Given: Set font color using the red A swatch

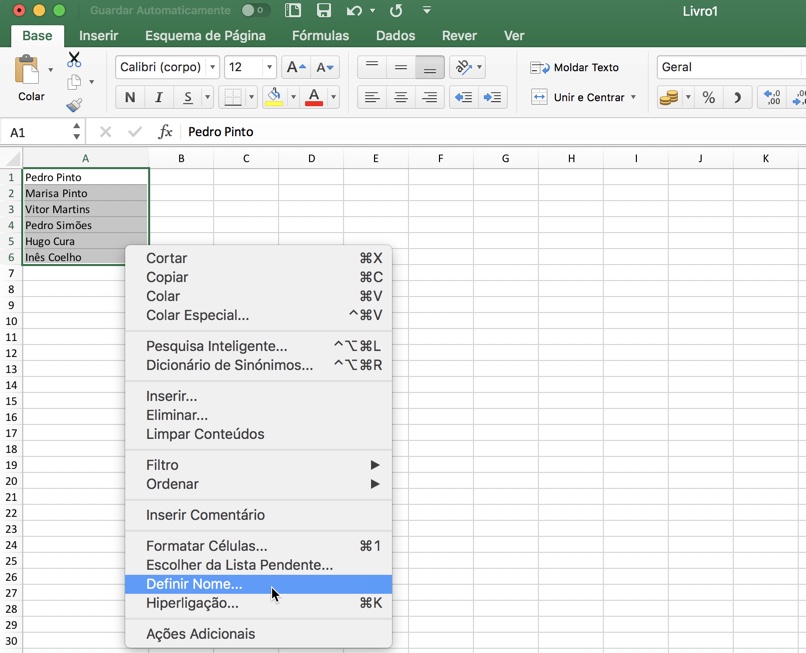Looking at the screenshot, I should click(x=316, y=97).
